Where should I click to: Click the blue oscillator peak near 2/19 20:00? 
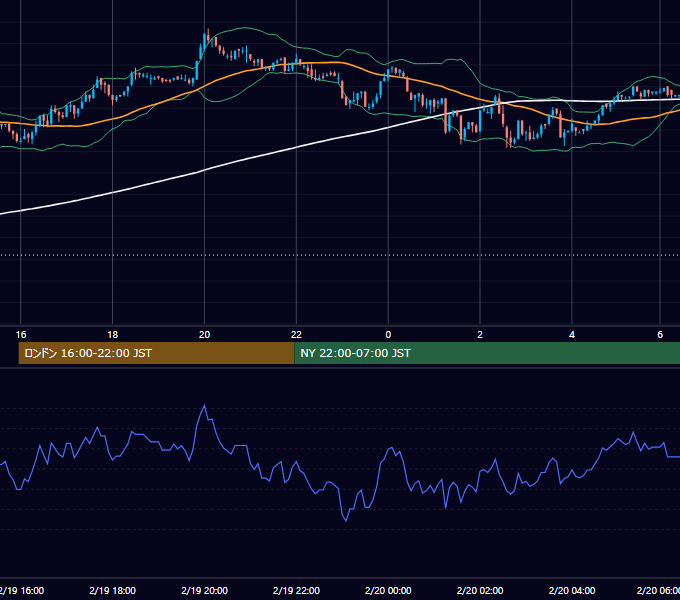click(204, 406)
